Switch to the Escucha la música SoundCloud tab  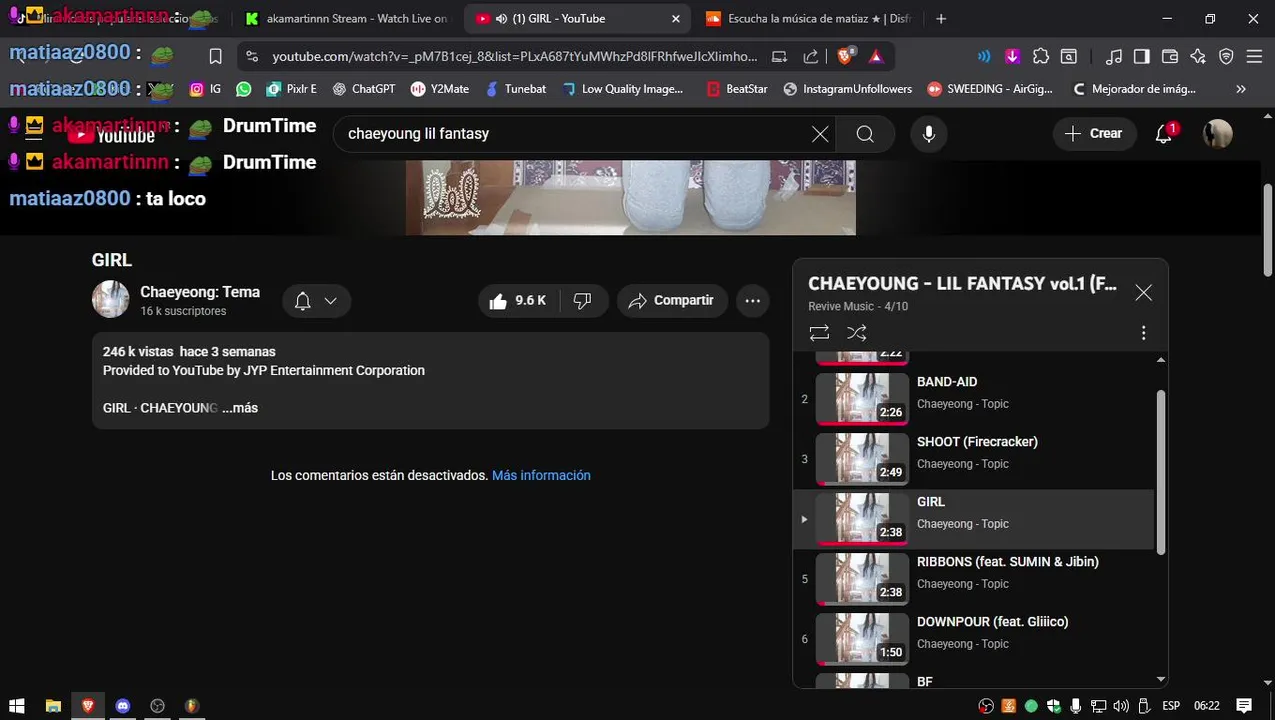click(808, 18)
